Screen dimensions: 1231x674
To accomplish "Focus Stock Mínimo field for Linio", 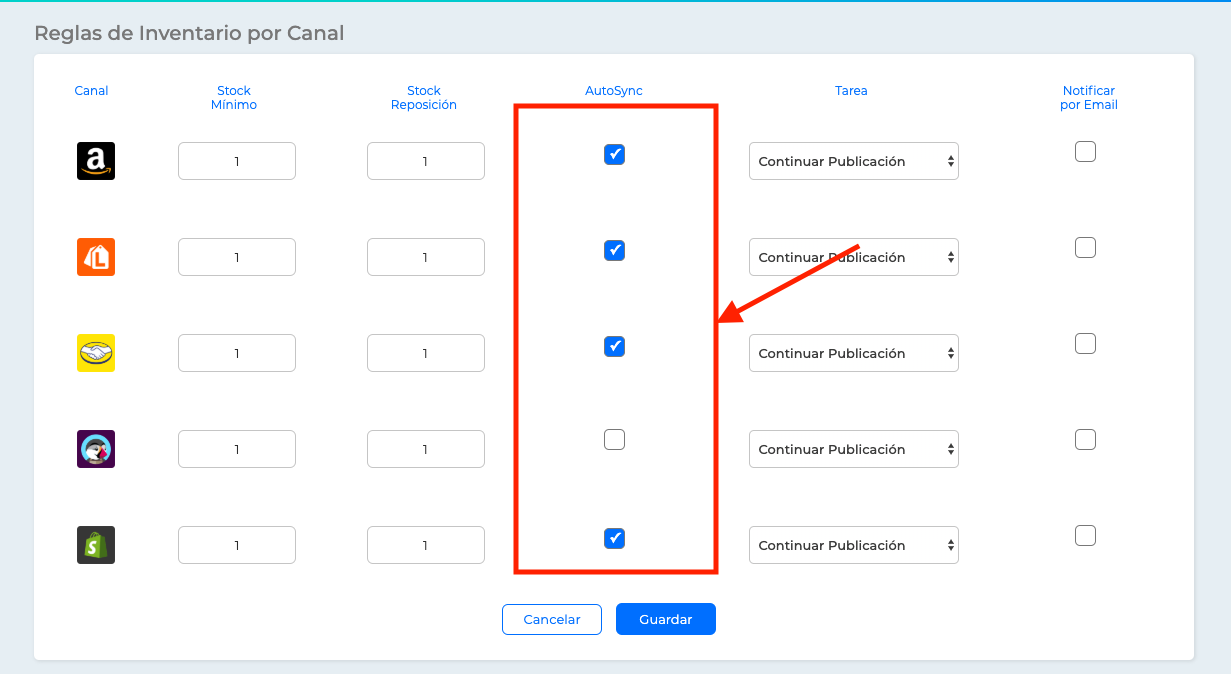I will click(237, 257).
